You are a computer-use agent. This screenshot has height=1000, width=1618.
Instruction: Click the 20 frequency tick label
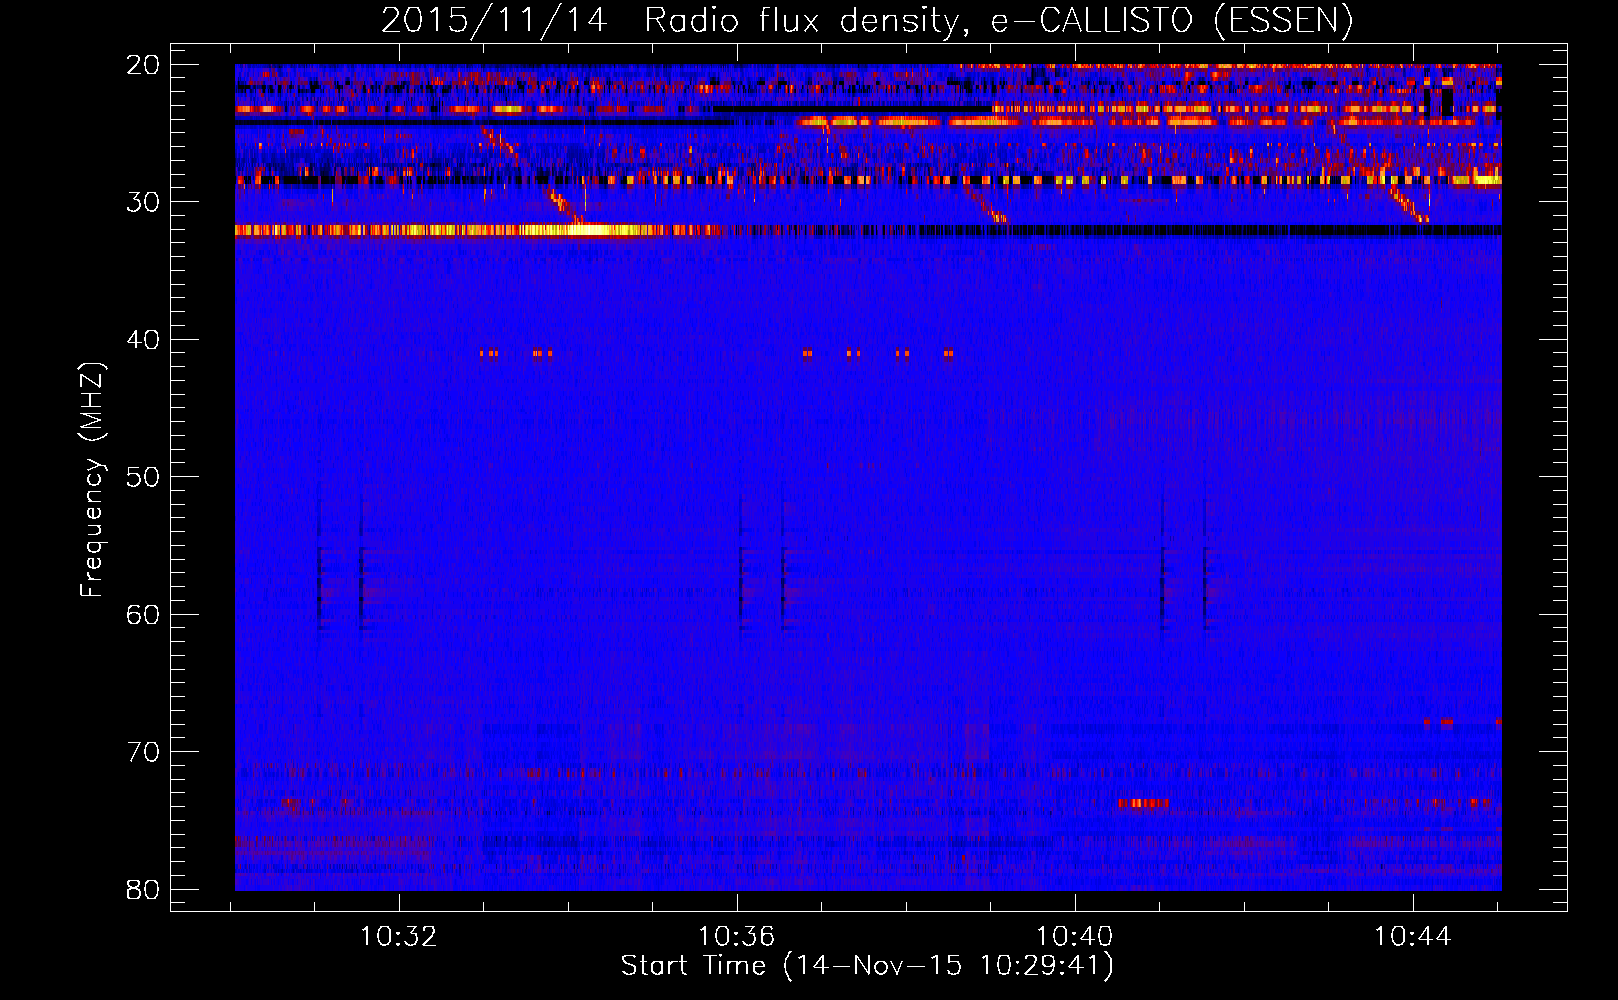click(x=144, y=65)
